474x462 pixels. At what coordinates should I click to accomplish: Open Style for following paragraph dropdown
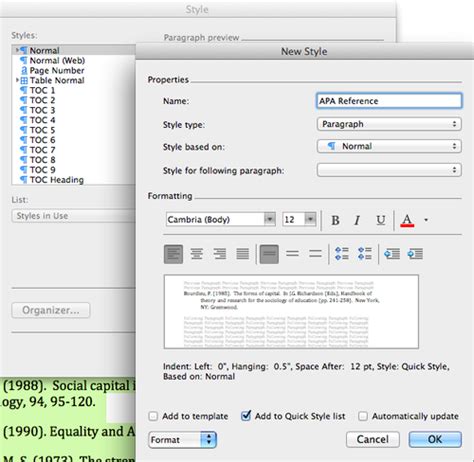click(x=389, y=170)
